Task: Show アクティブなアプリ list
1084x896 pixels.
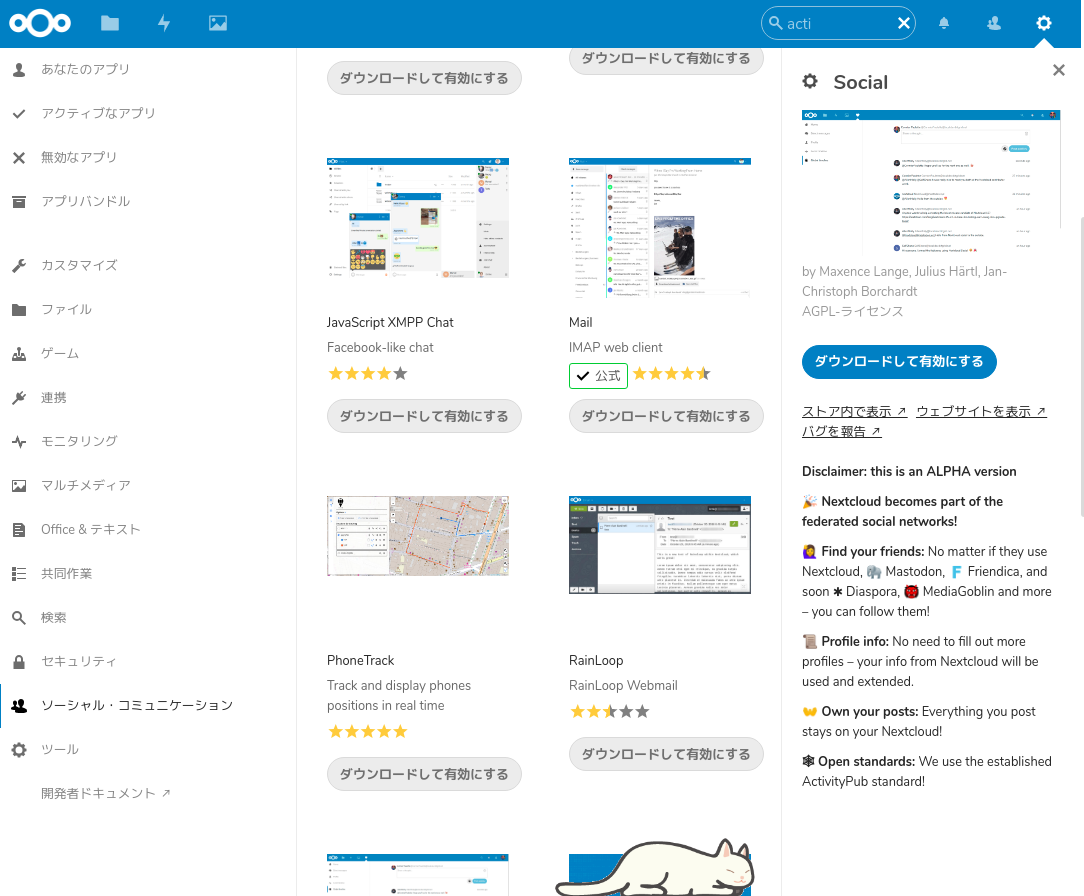Action: point(98,113)
